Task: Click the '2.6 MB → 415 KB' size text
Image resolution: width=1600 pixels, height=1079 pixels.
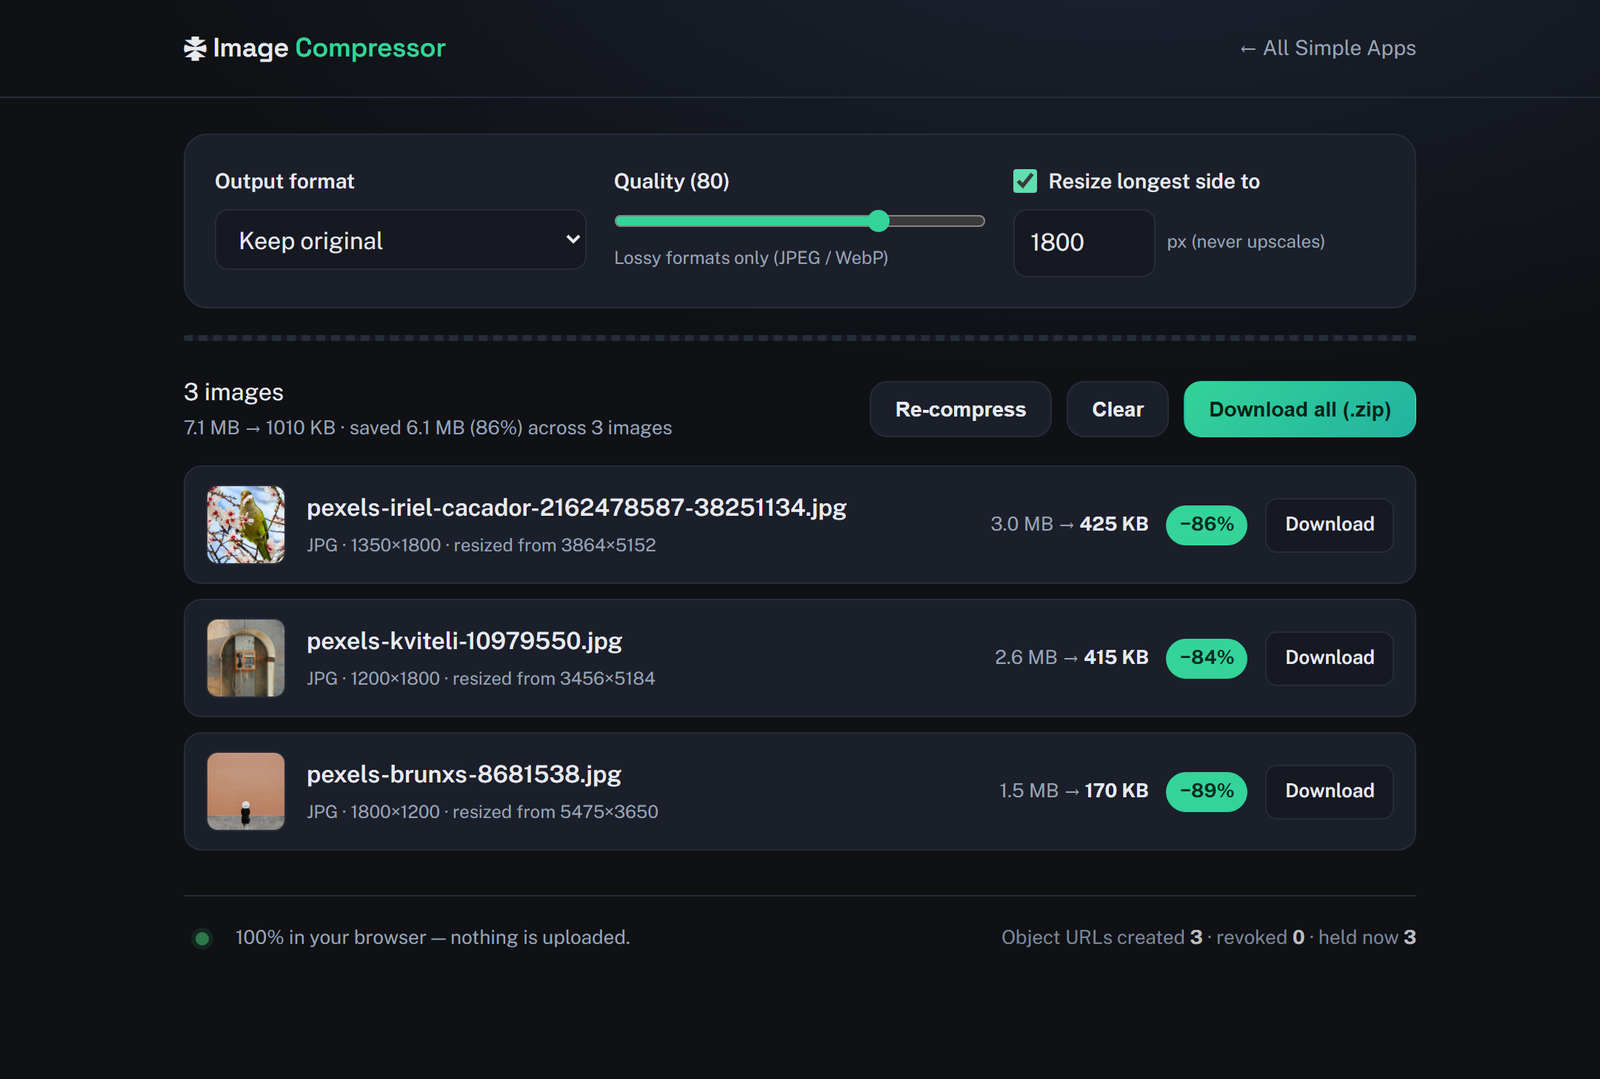Action: point(1071,657)
